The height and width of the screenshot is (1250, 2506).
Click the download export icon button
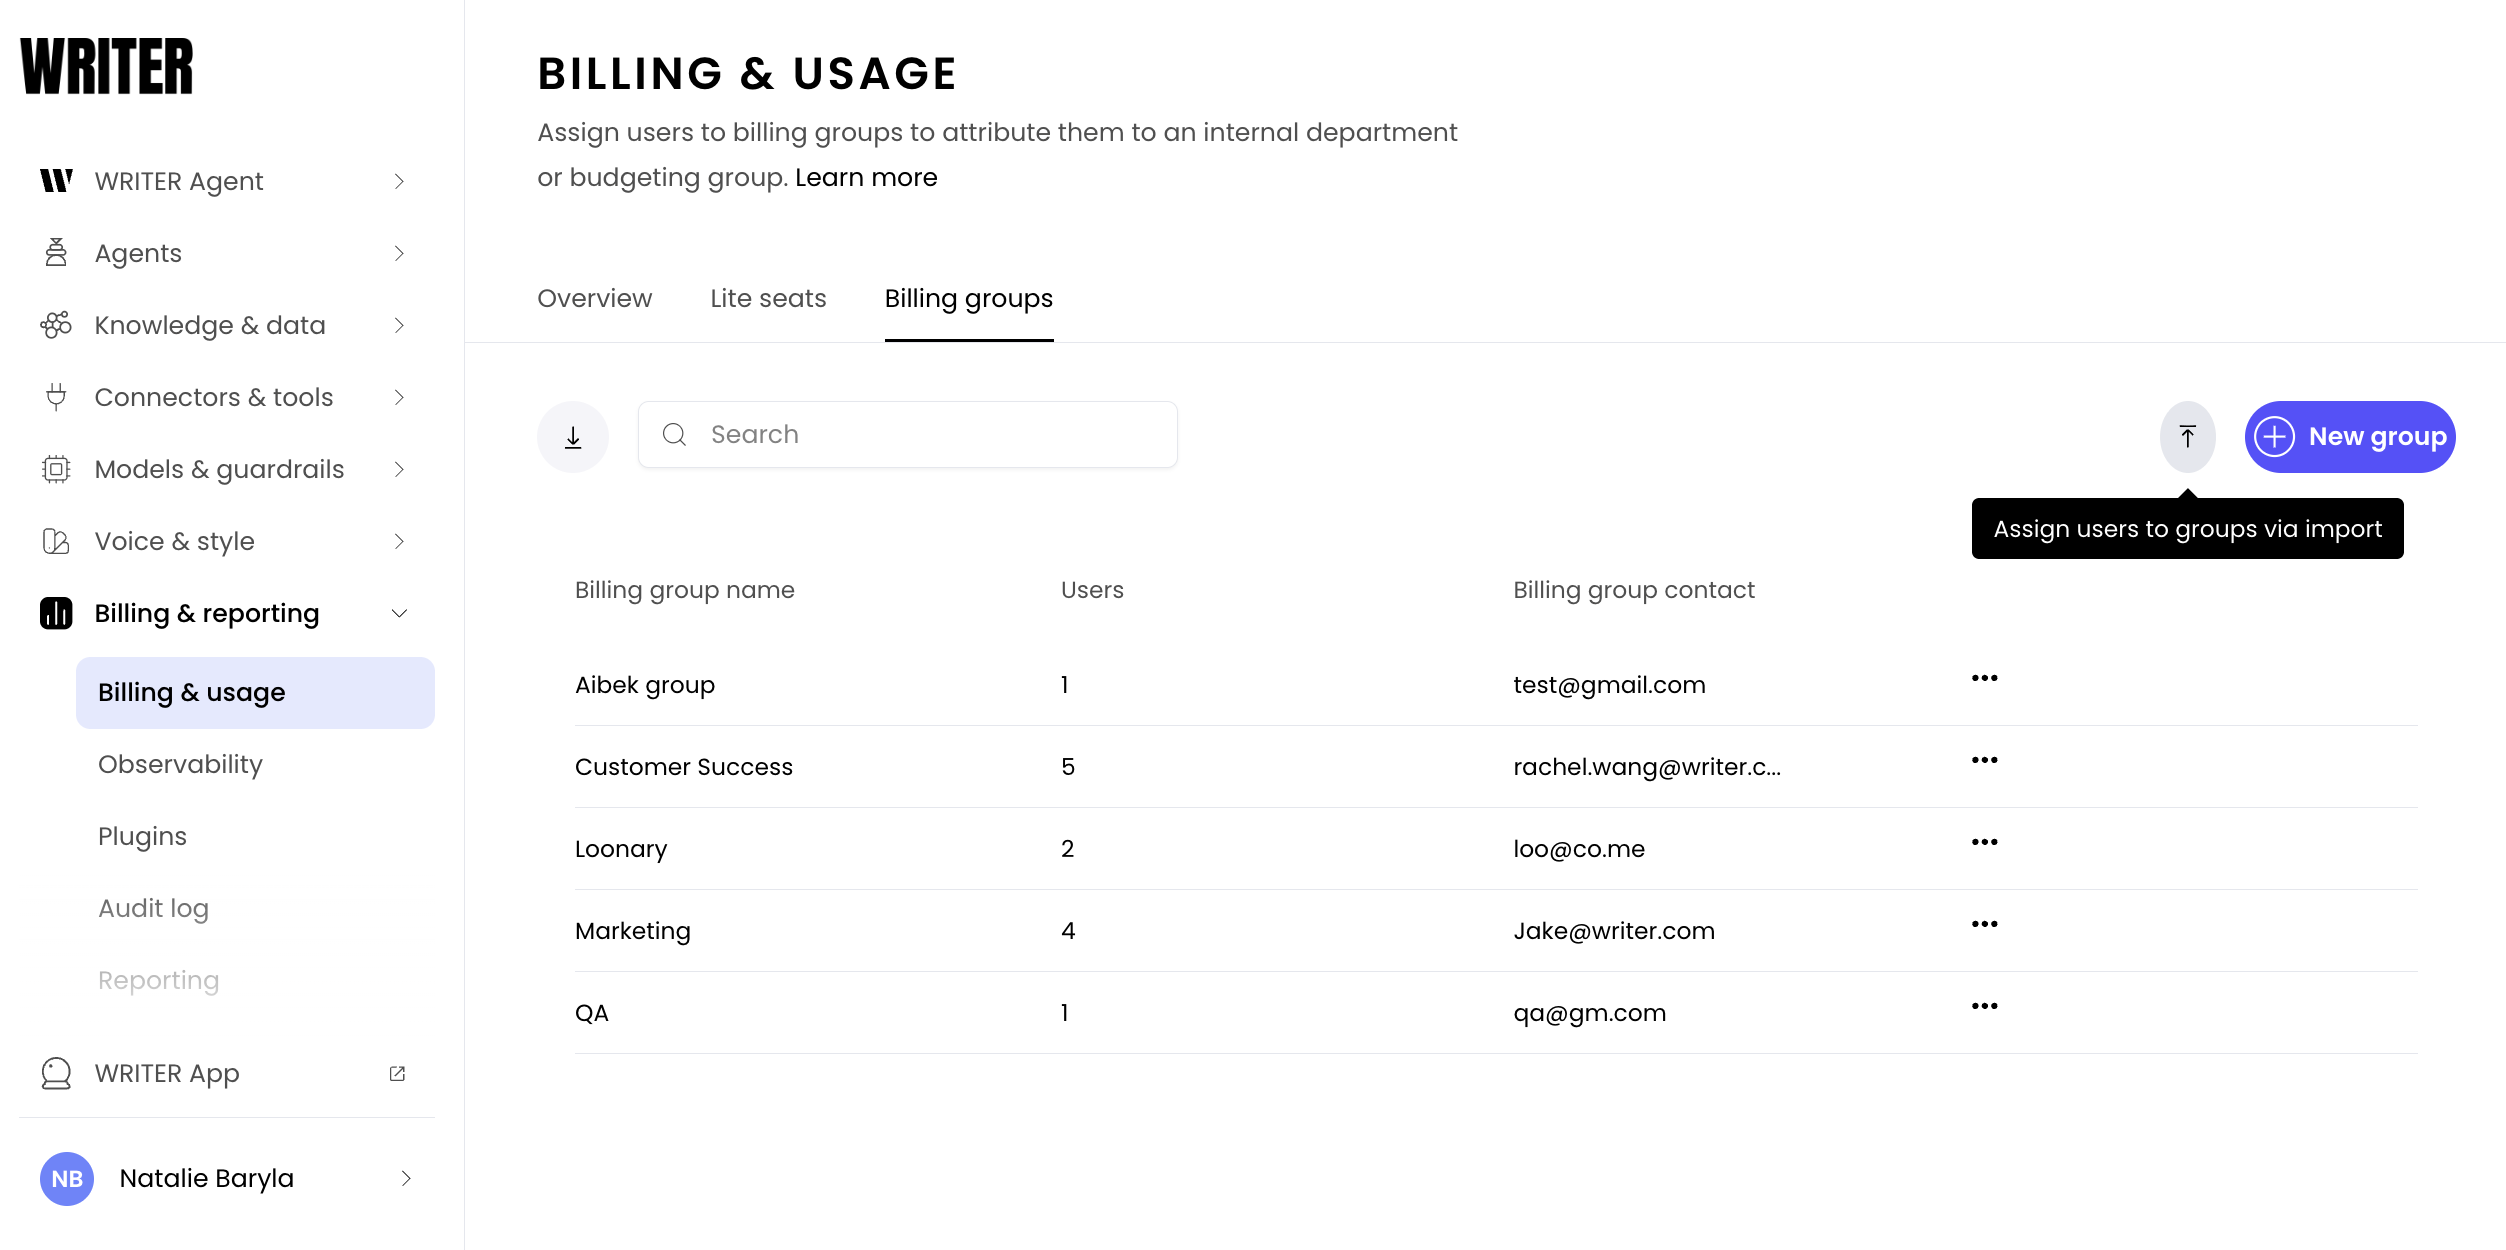click(573, 437)
